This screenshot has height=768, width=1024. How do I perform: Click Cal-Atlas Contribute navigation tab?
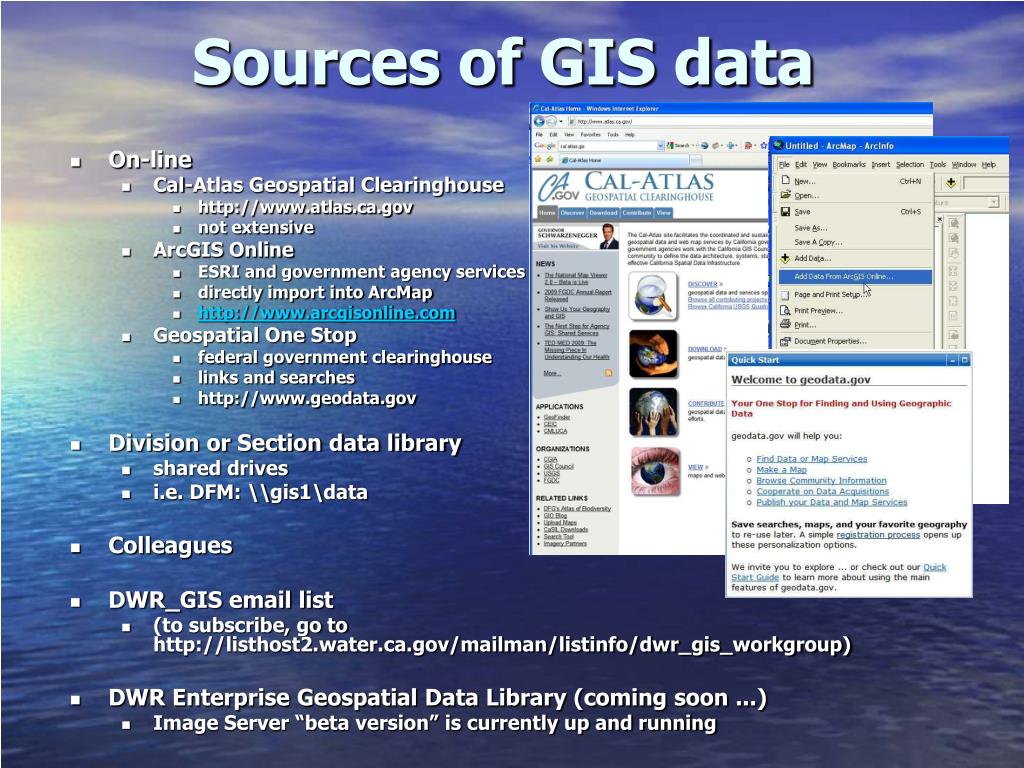(x=637, y=213)
